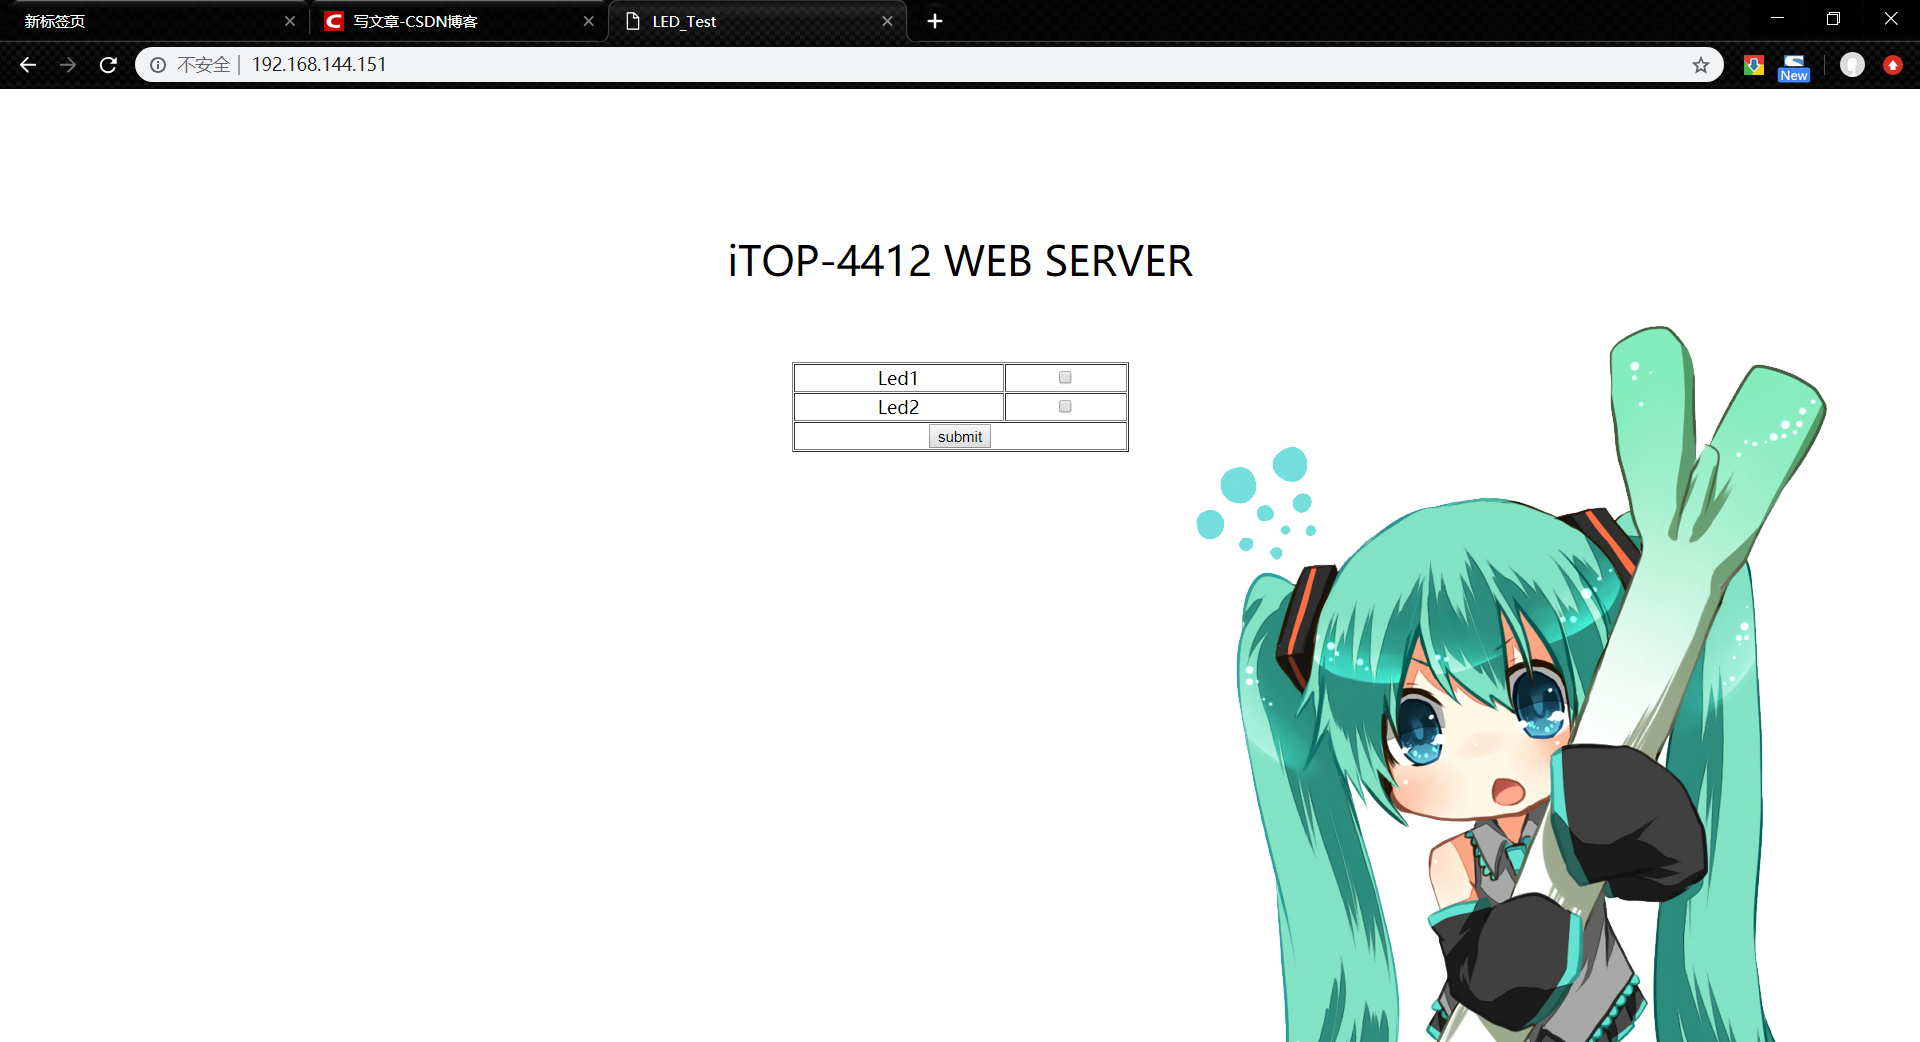Click the 不安全 security warning text

(204, 65)
